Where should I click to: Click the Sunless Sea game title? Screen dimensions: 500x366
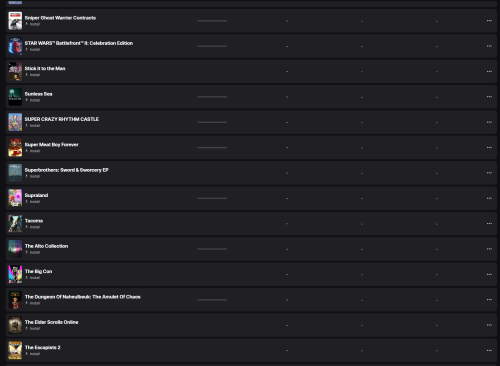38,94
